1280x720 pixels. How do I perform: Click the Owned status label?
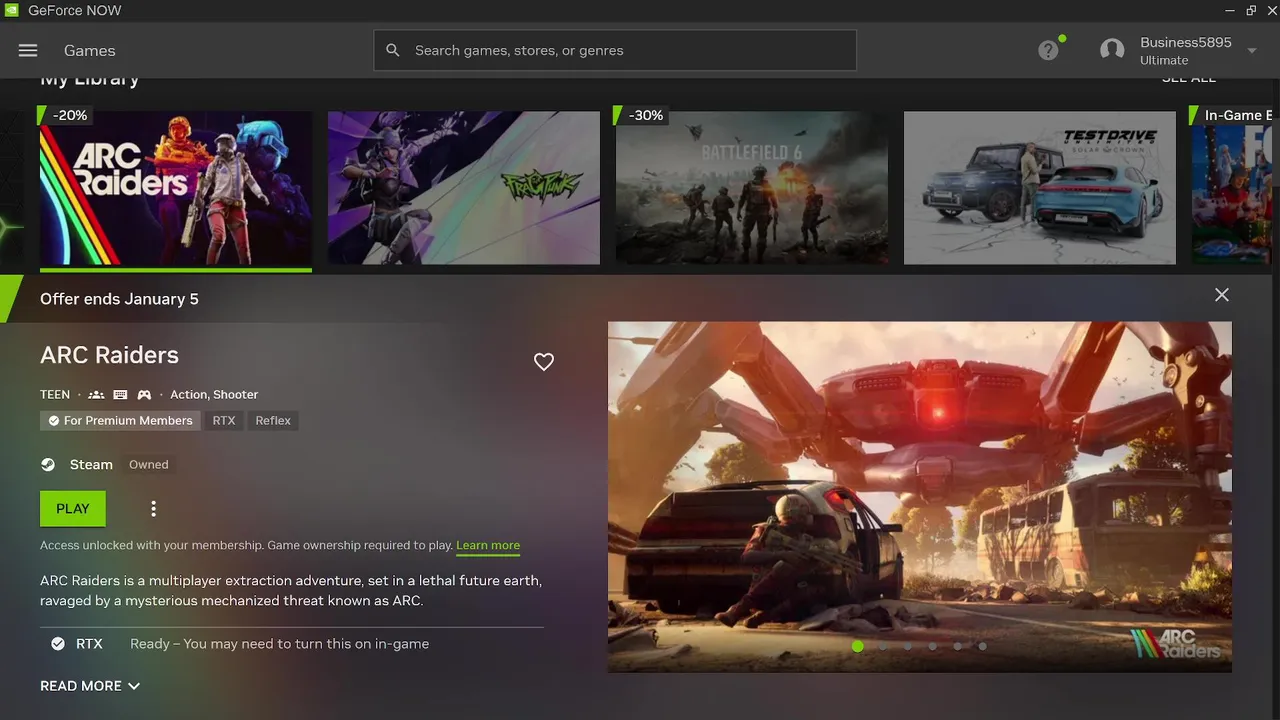(148, 465)
